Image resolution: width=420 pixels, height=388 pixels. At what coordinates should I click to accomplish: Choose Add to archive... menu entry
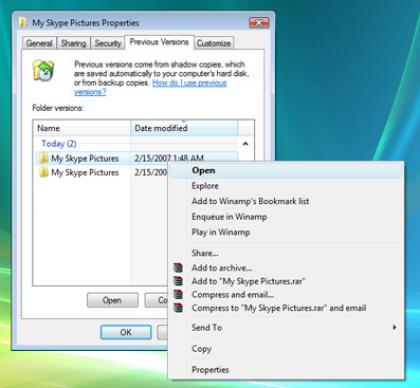point(286,268)
